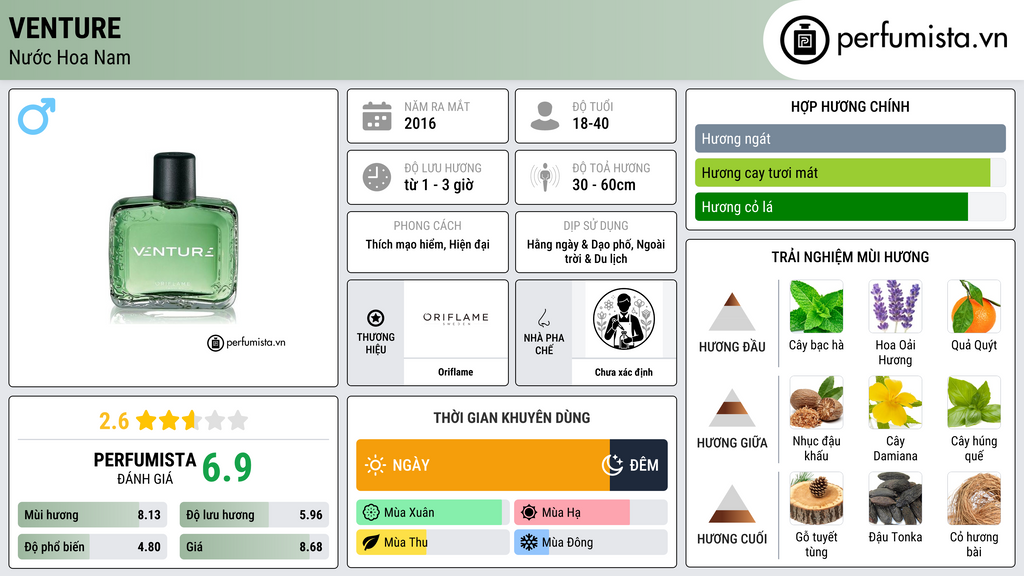Click the Độ lưu hương 5.96 score bar

pyautogui.click(x=254, y=515)
